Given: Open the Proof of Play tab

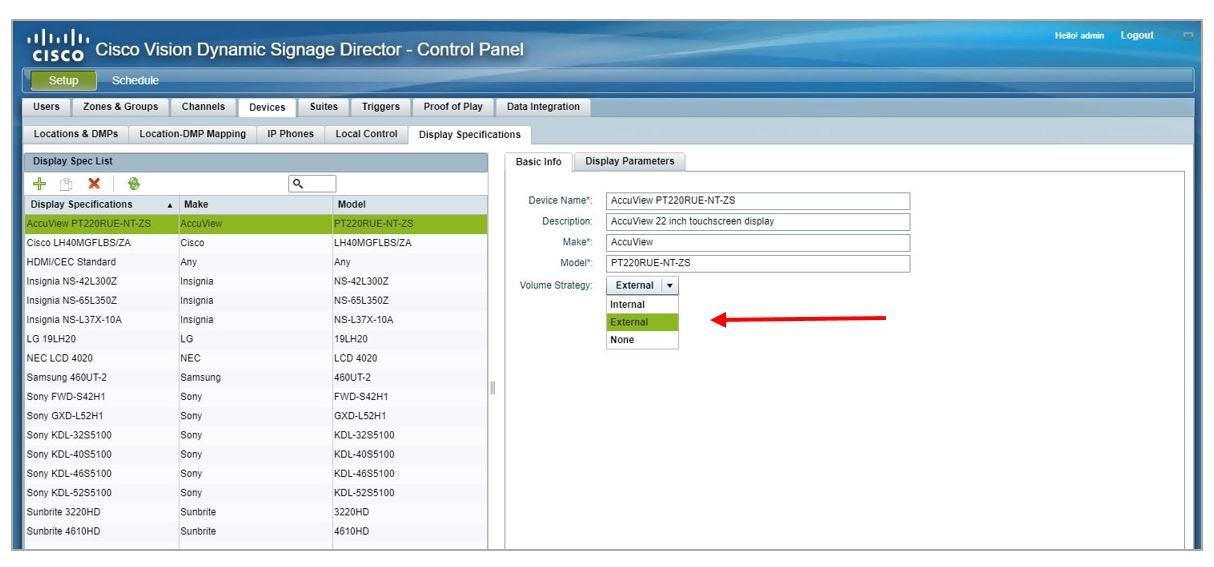Looking at the screenshot, I should pos(453,107).
